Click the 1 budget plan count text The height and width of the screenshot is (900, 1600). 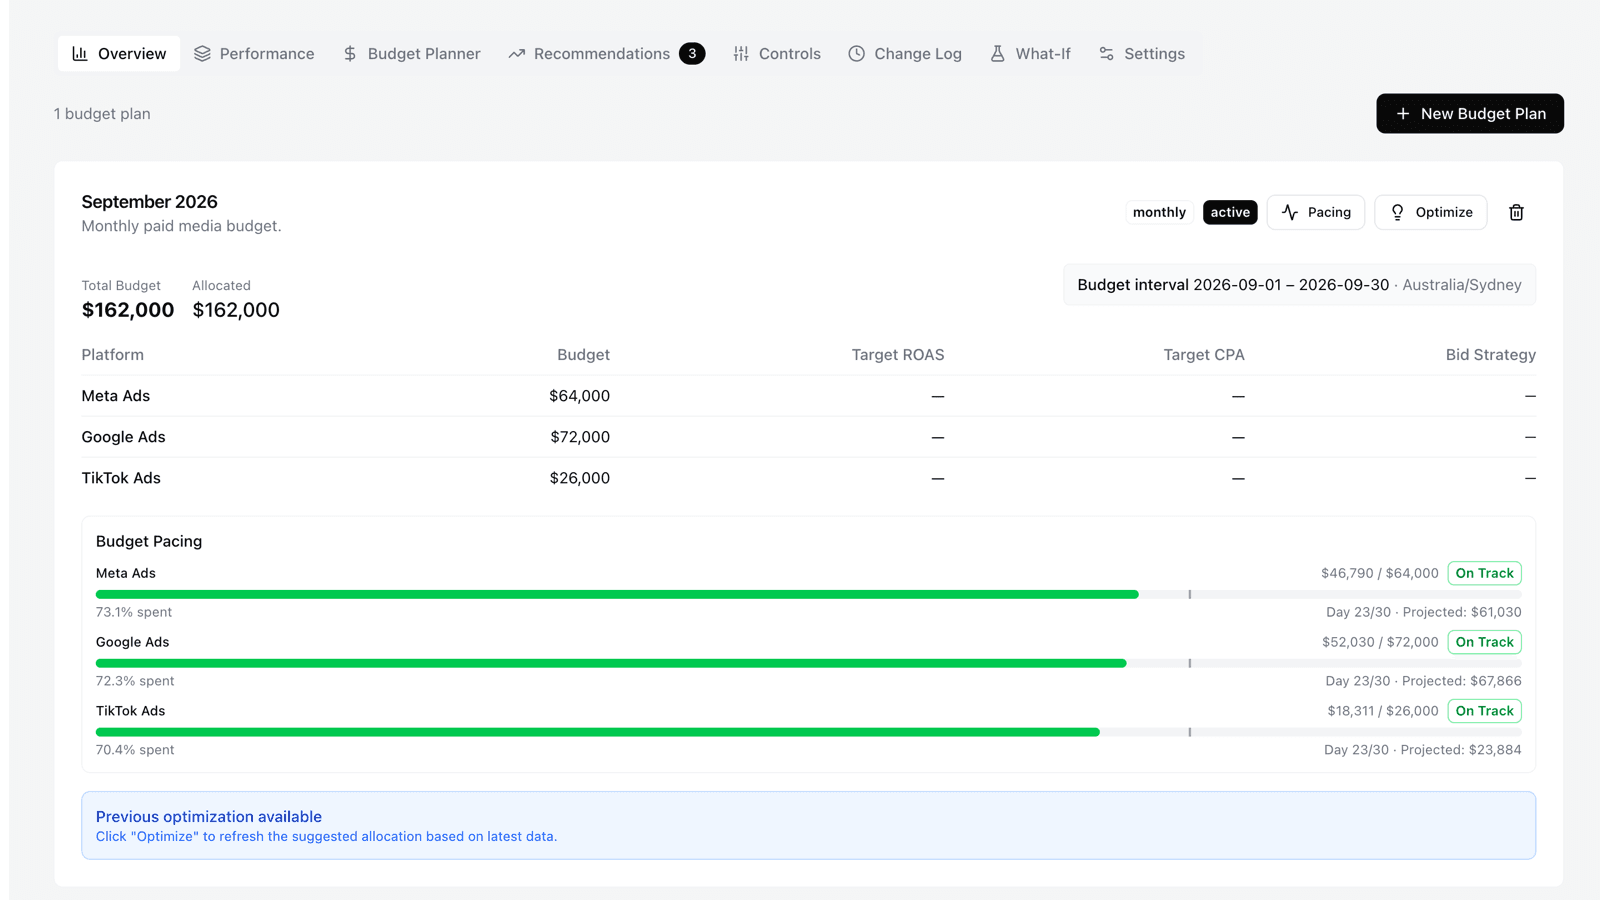102,114
